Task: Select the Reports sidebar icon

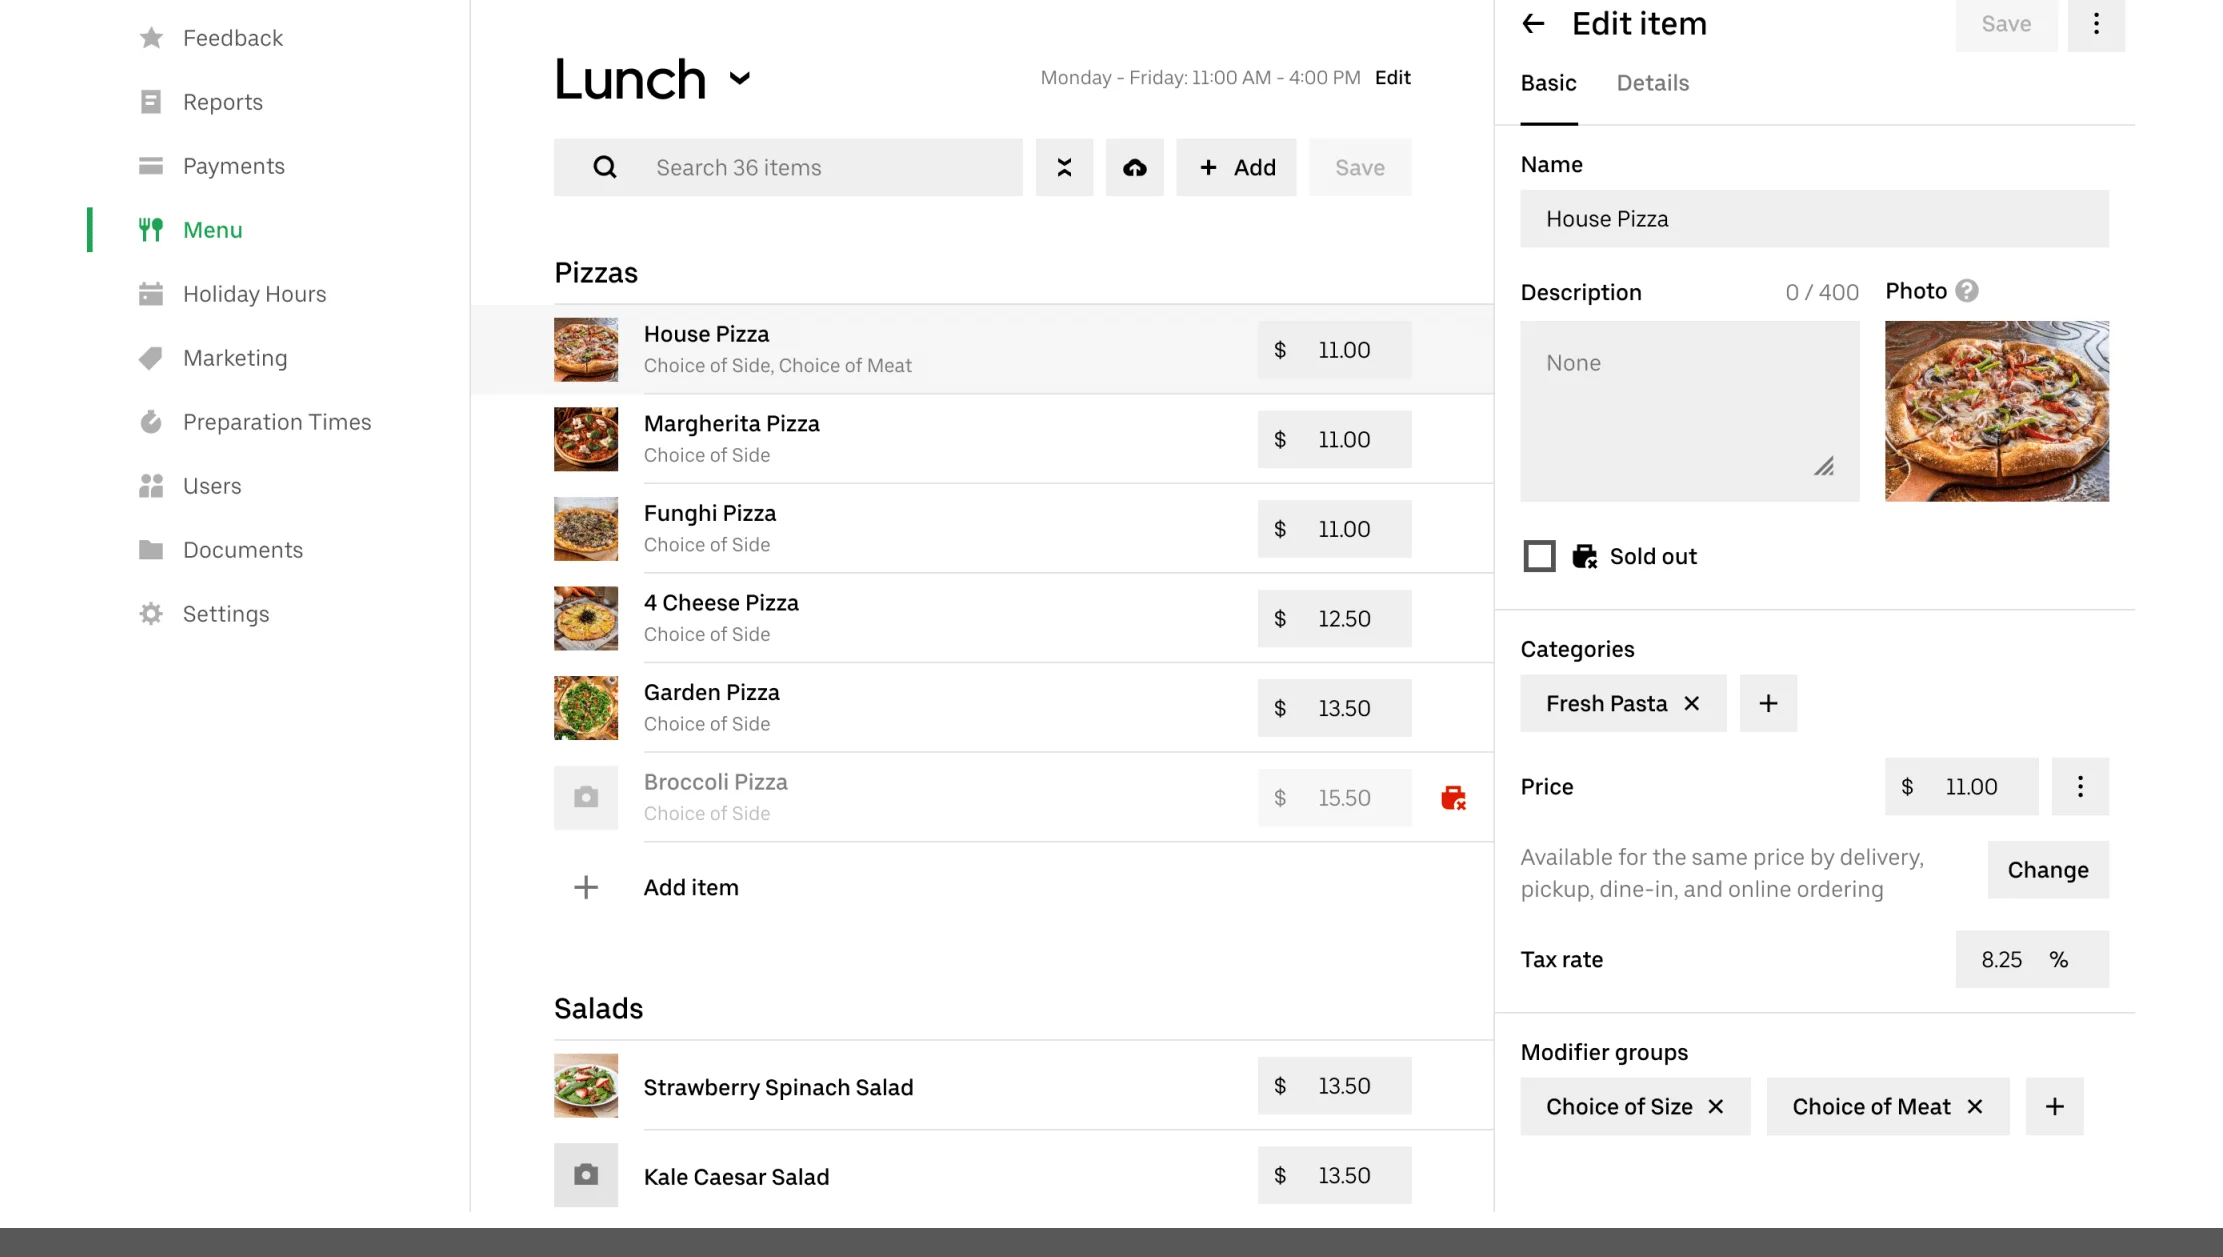Action: tap(151, 101)
